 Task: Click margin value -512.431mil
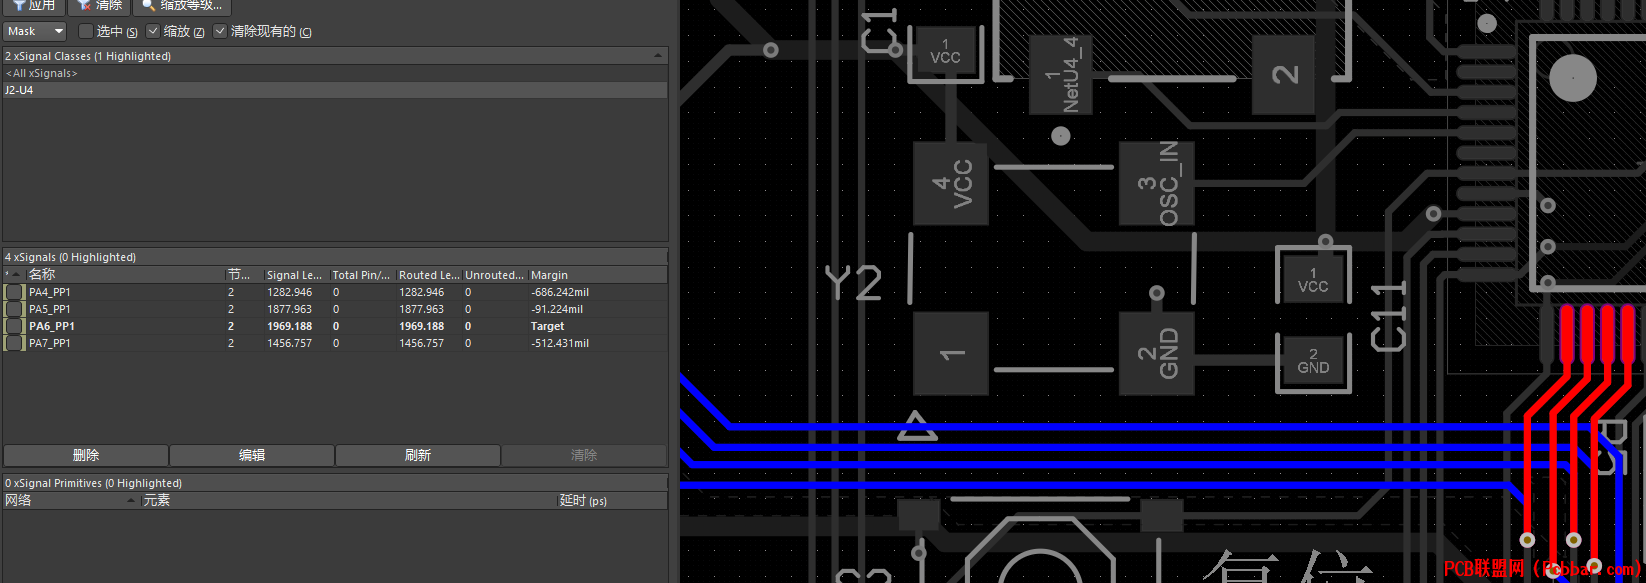pyautogui.click(x=560, y=343)
